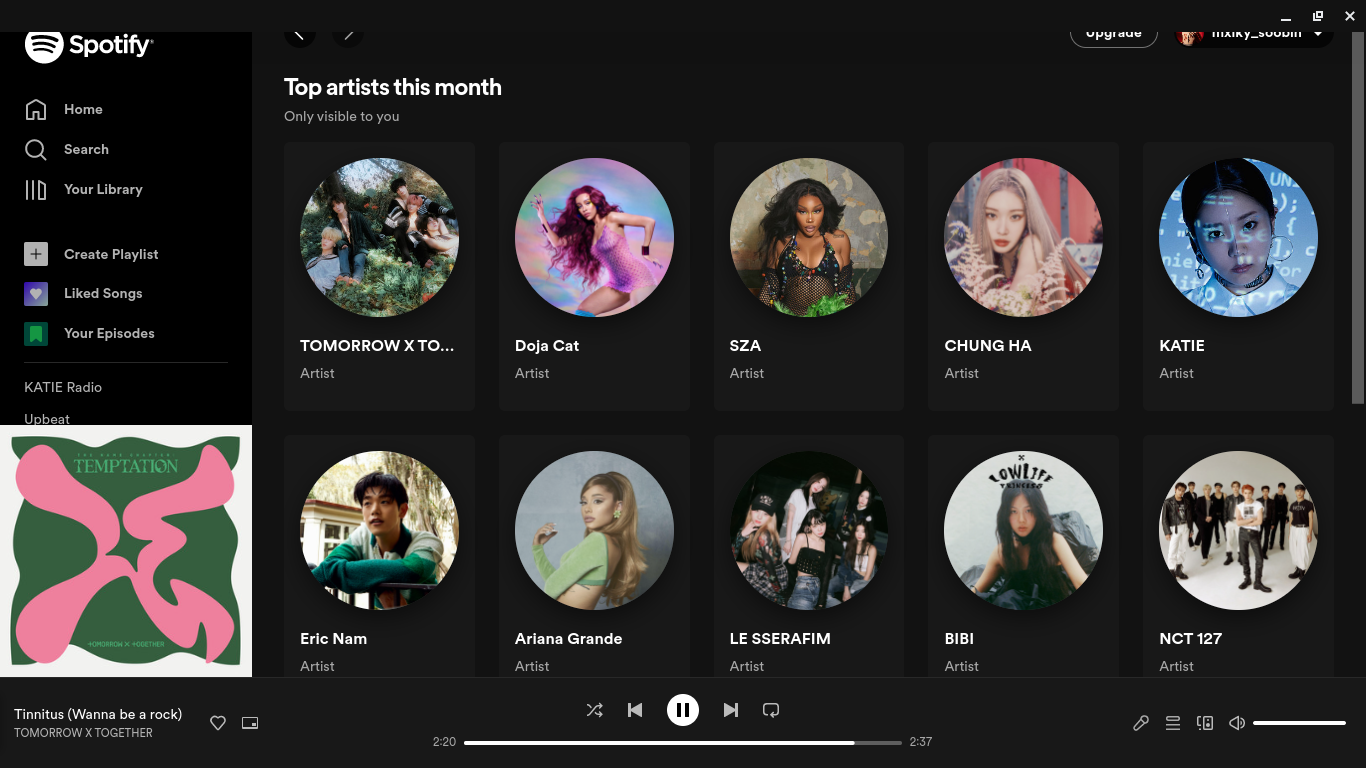Open the TOMORROW X TOGETHER artist card
Image resolution: width=1366 pixels, height=768 pixels.
(379, 276)
